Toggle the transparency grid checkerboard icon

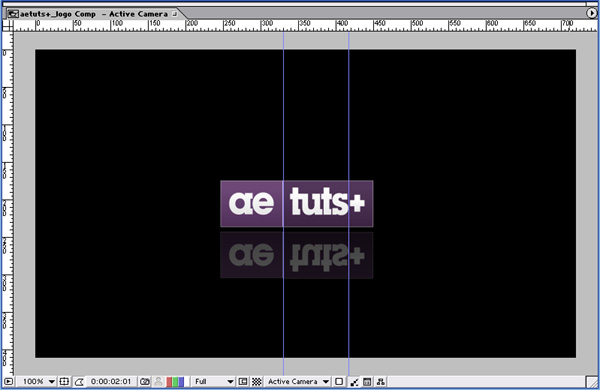click(x=257, y=382)
